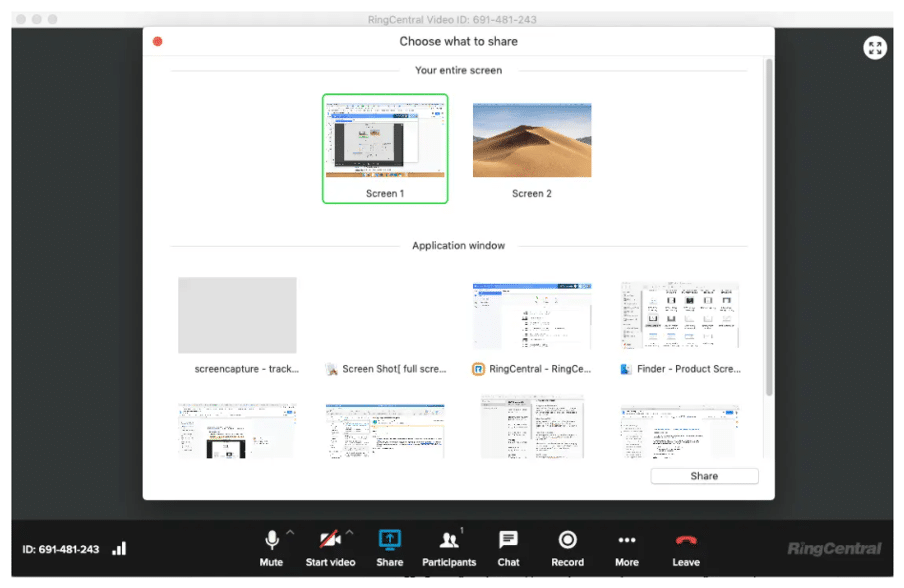
Task: Select the Finder - Product Scre window
Action: coord(680,315)
